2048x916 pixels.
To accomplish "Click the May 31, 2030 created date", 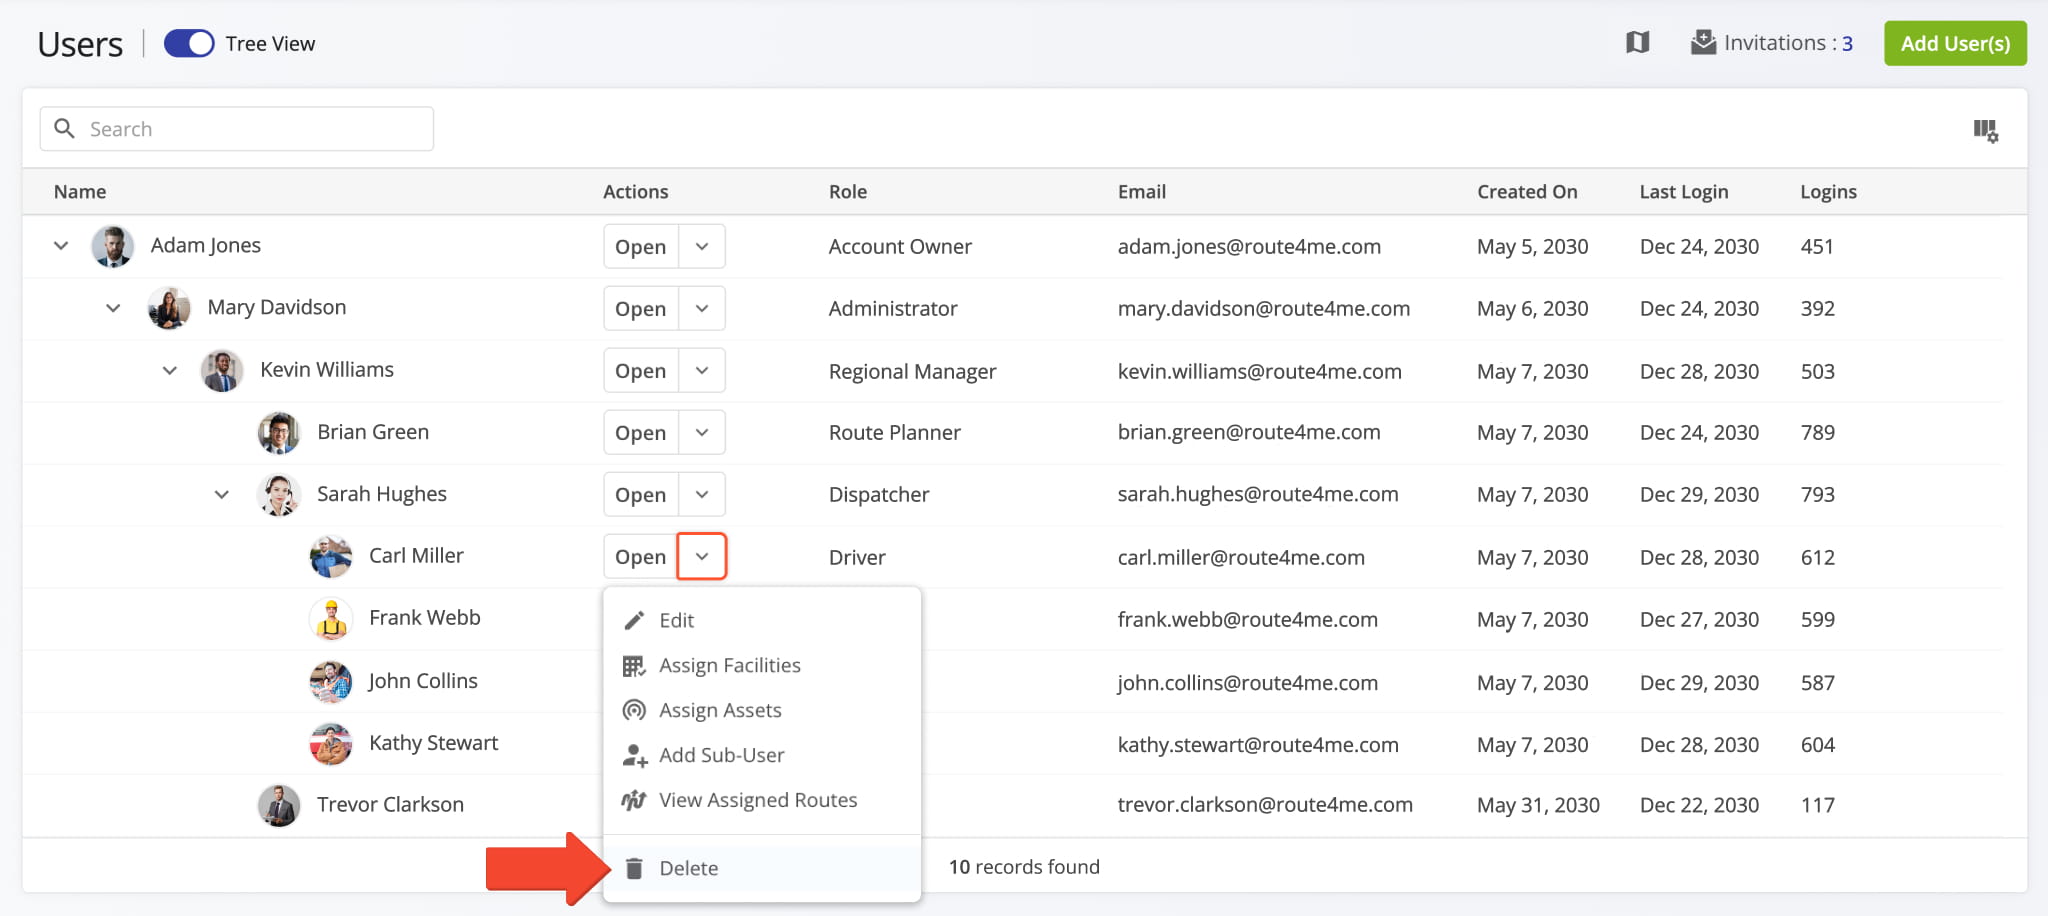I will (1538, 805).
